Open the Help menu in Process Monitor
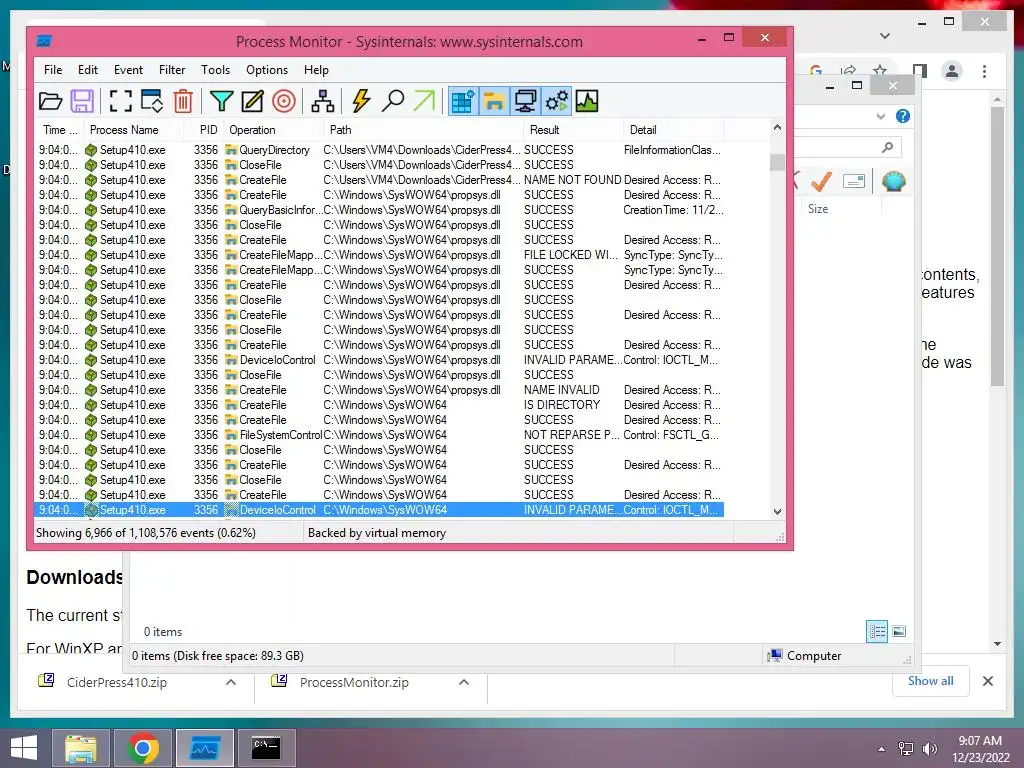Screen dimensions: 1024x768 tap(316, 70)
